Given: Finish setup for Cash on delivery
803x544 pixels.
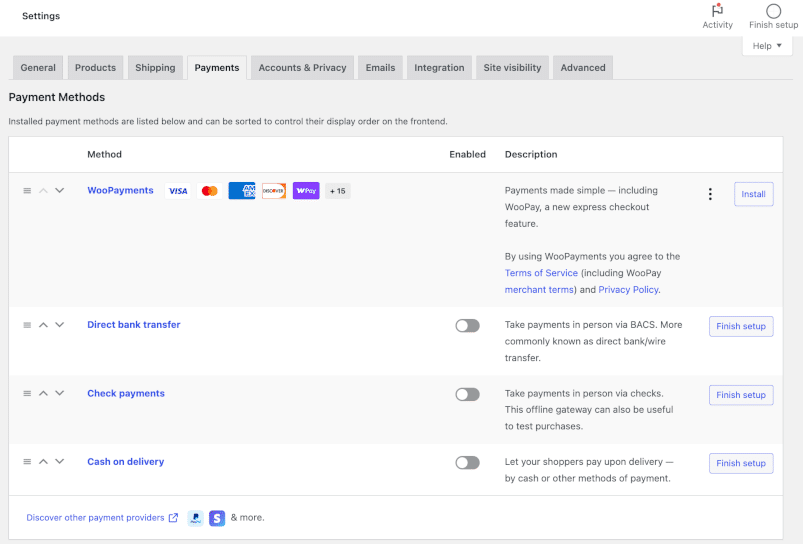Looking at the screenshot, I should point(741,463).
